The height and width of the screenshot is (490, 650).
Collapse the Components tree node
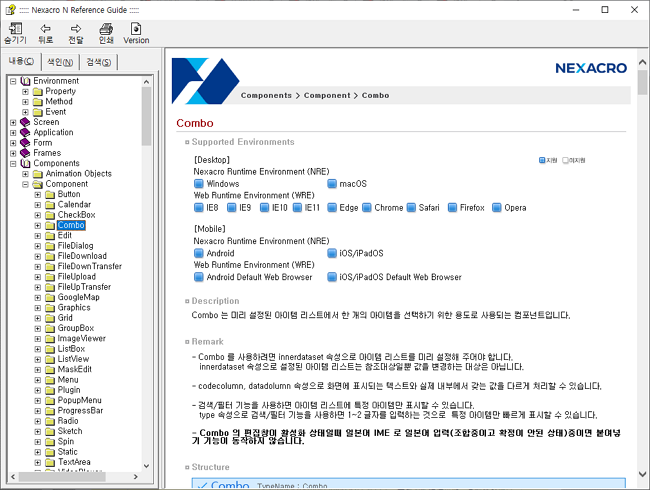13,163
